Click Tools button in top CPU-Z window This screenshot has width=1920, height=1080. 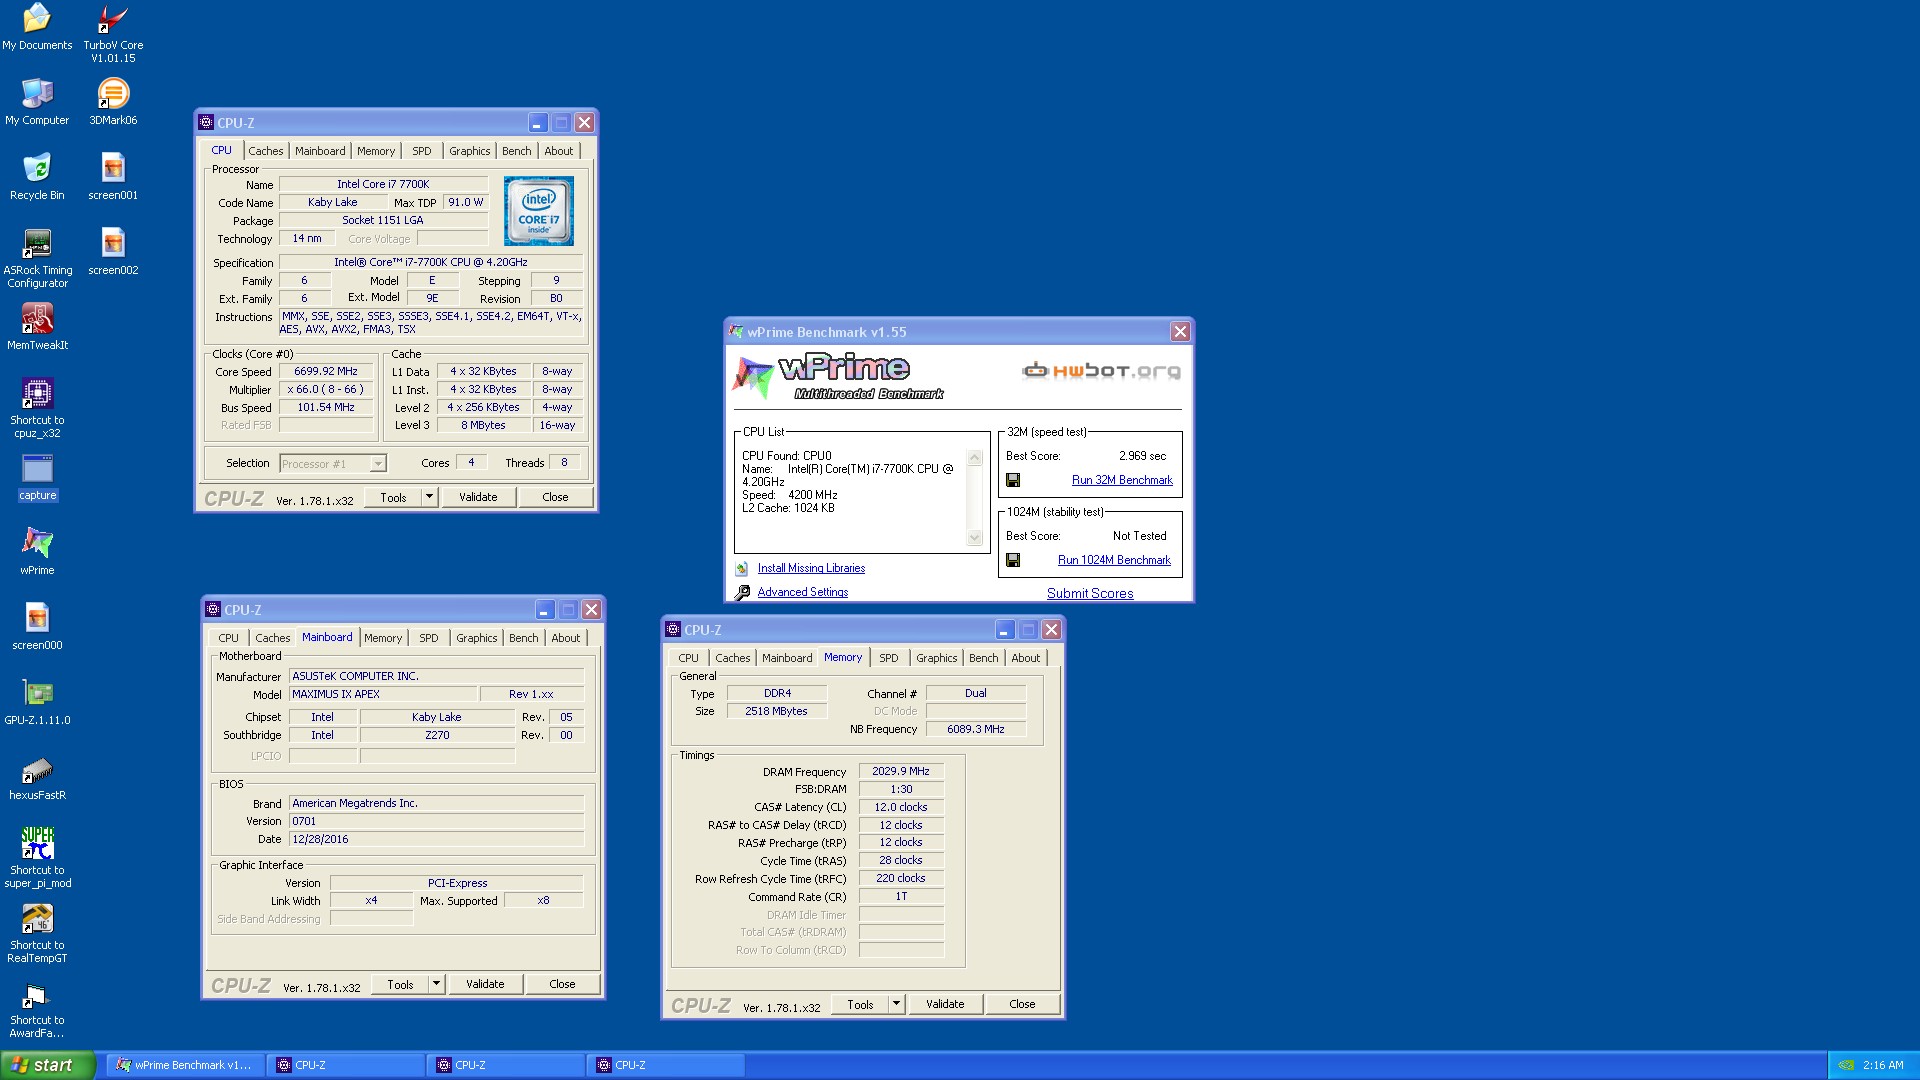click(393, 497)
